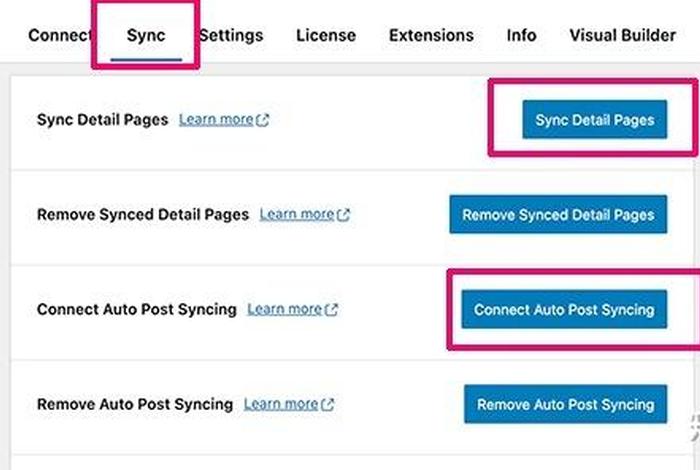This screenshot has width=700, height=470.
Task: Open Learn more for Connect Auto Post Syncing
Action: click(x=284, y=310)
